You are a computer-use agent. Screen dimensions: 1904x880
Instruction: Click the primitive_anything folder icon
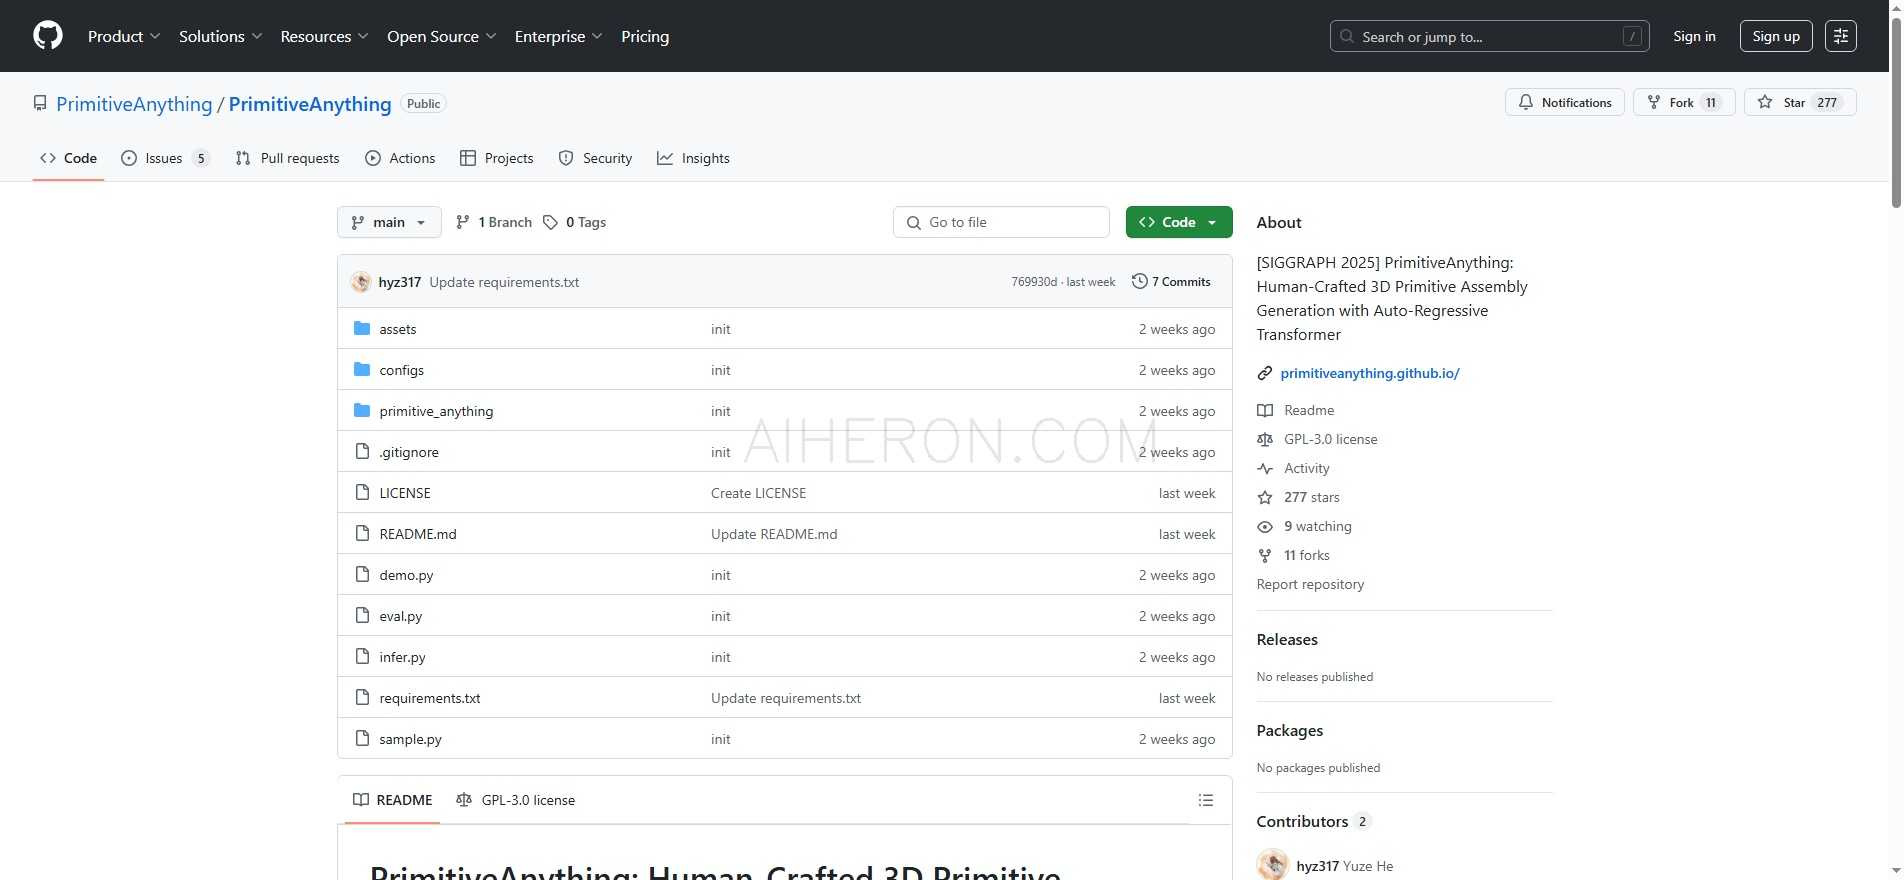pyautogui.click(x=362, y=411)
